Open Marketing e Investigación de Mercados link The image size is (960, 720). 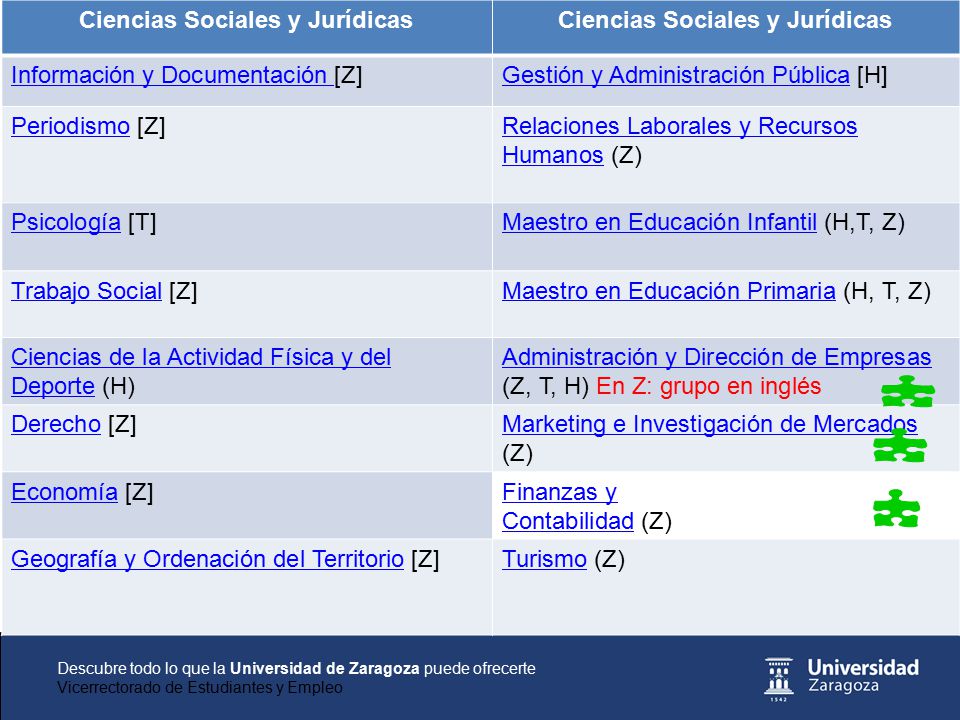click(710, 424)
